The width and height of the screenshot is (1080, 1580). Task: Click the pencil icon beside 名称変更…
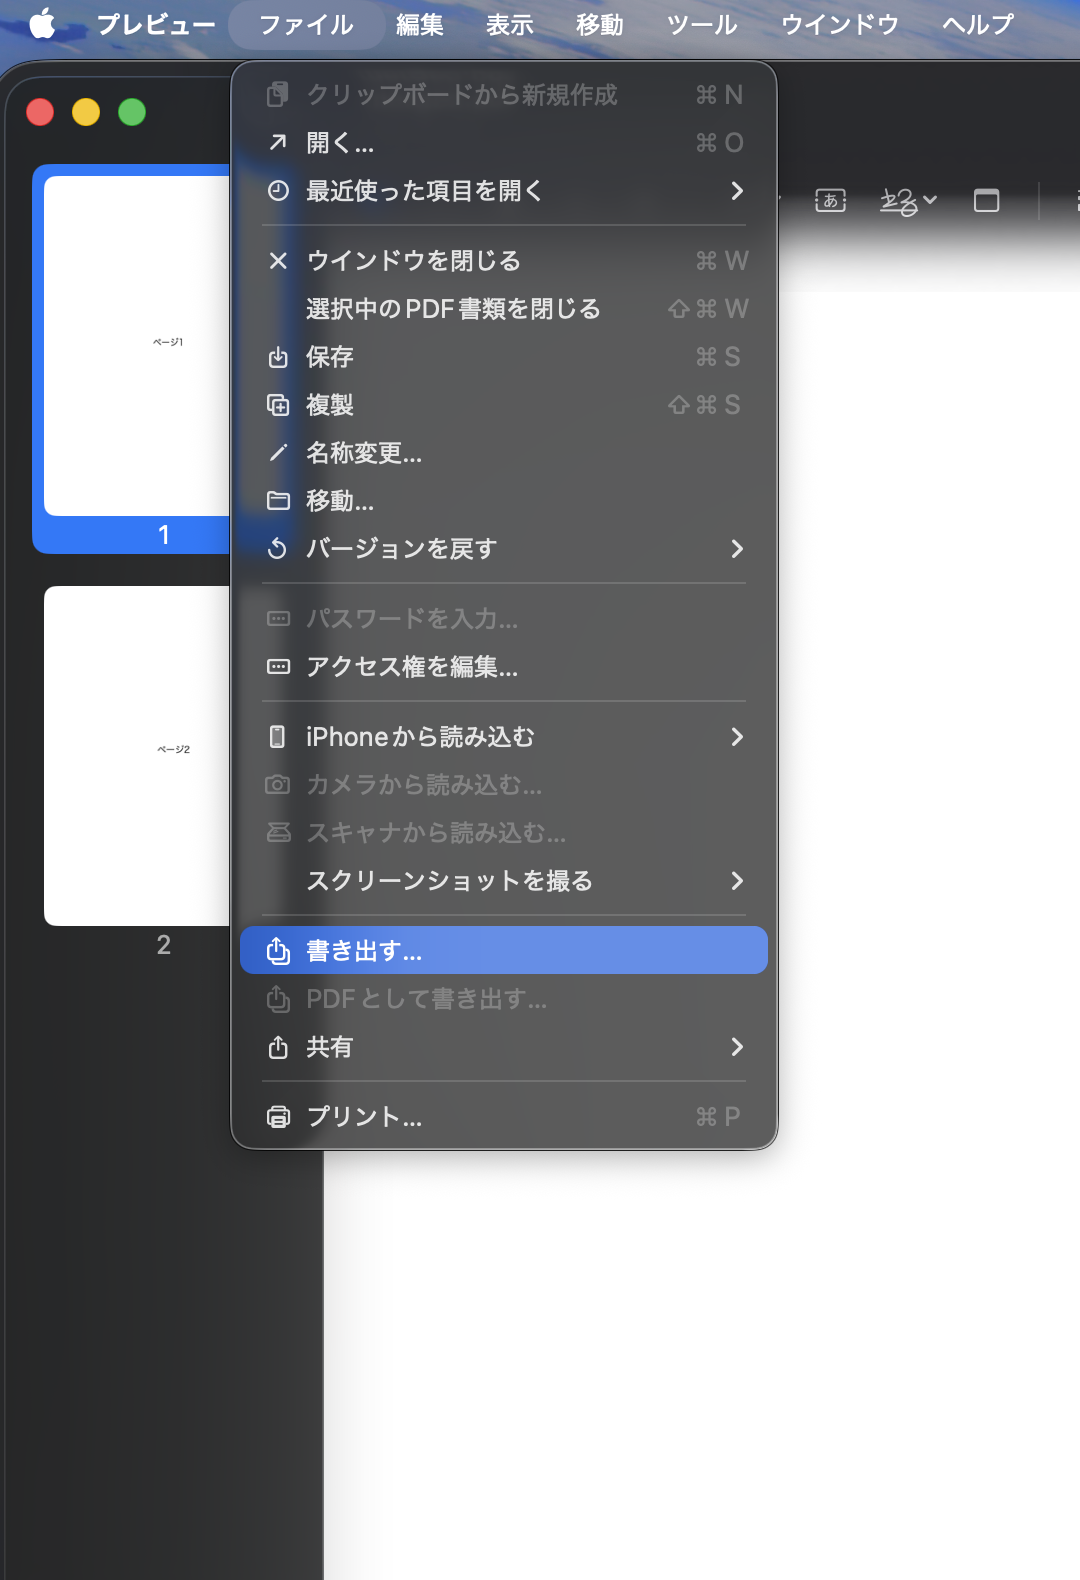tap(278, 453)
